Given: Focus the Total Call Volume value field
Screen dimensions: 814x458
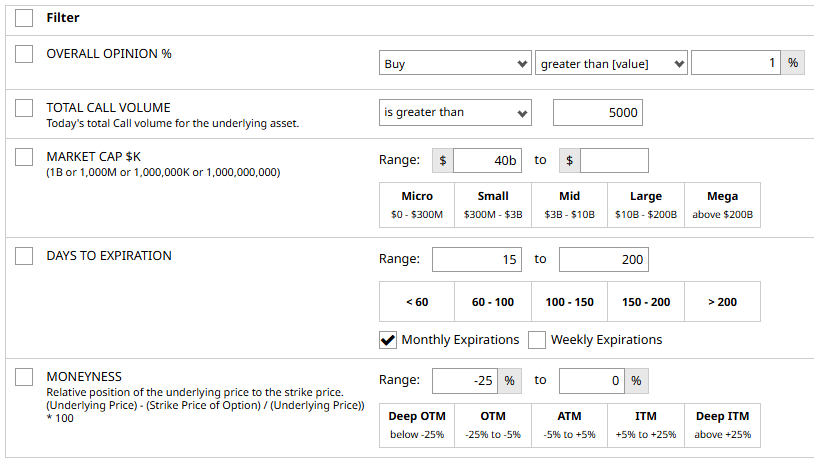Looking at the screenshot, I should 597,113.
